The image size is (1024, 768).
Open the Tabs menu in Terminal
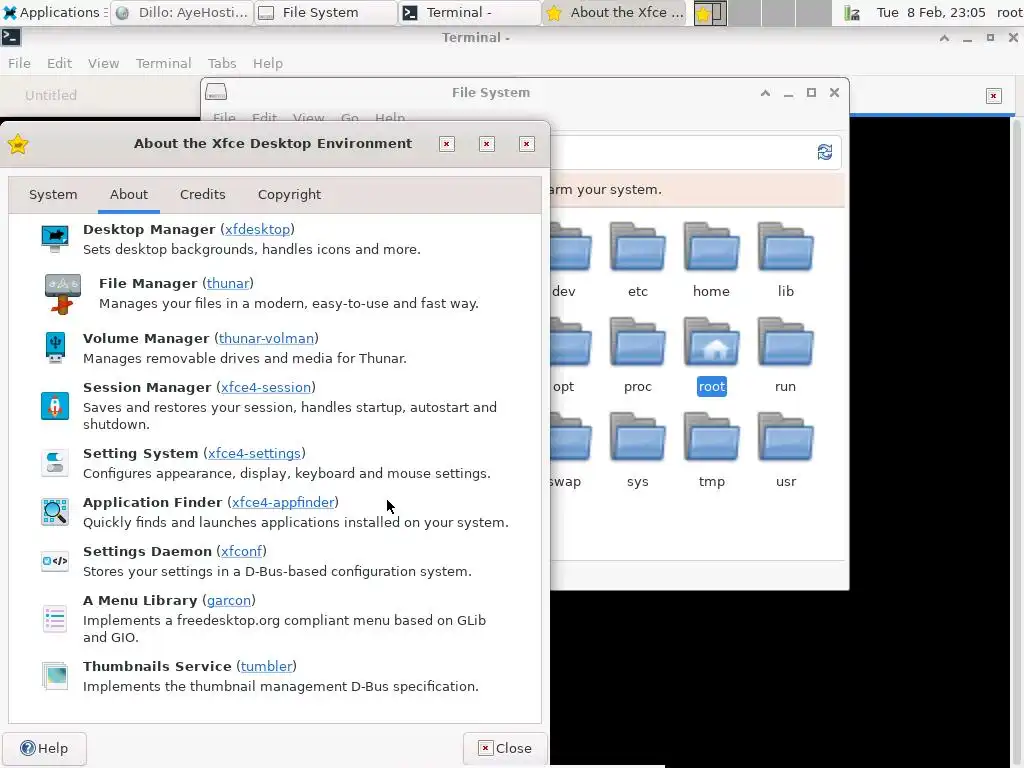(x=222, y=63)
